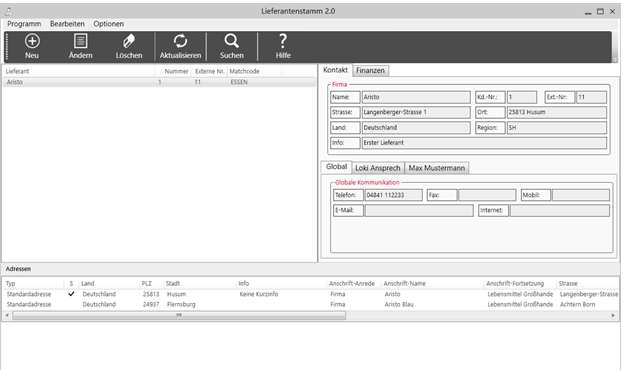The height and width of the screenshot is (370, 621).
Task: Open the Loki Ansprech tab
Action: pos(378,168)
